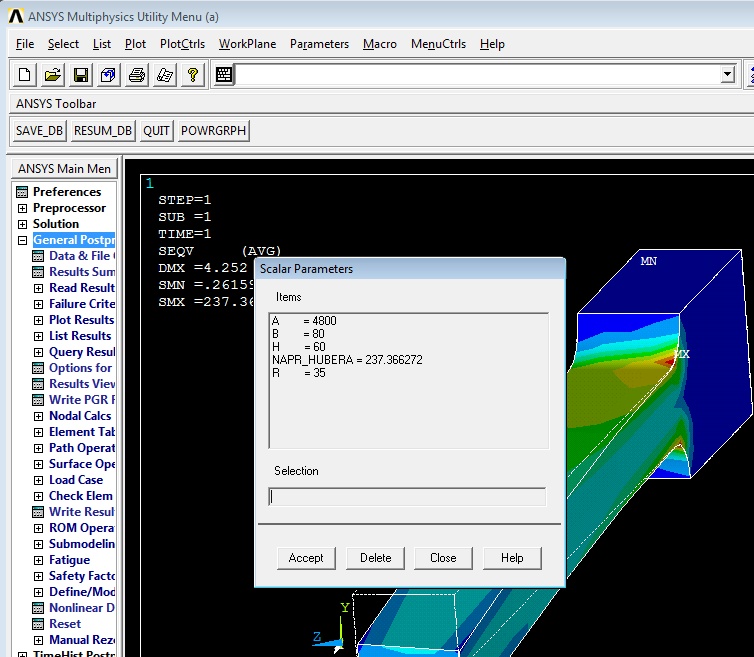Open the WorkPlane menu
This screenshot has width=754, height=657.
pos(247,44)
